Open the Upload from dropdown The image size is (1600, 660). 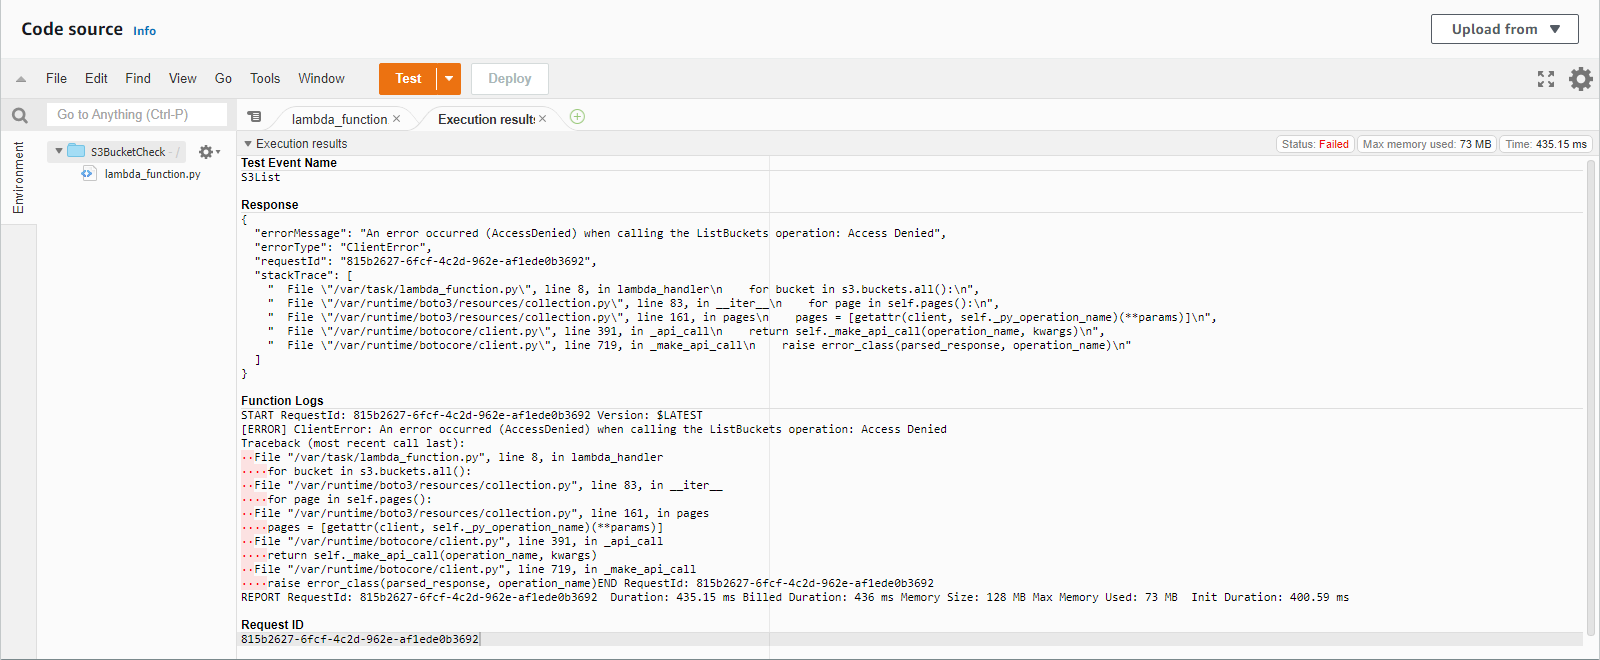[1504, 29]
